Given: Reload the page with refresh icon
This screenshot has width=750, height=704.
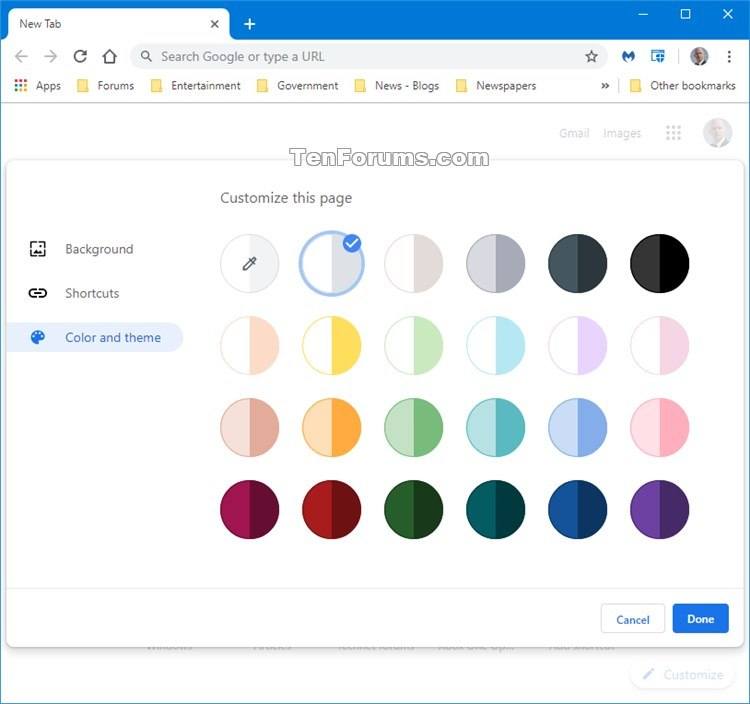Looking at the screenshot, I should point(80,56).
